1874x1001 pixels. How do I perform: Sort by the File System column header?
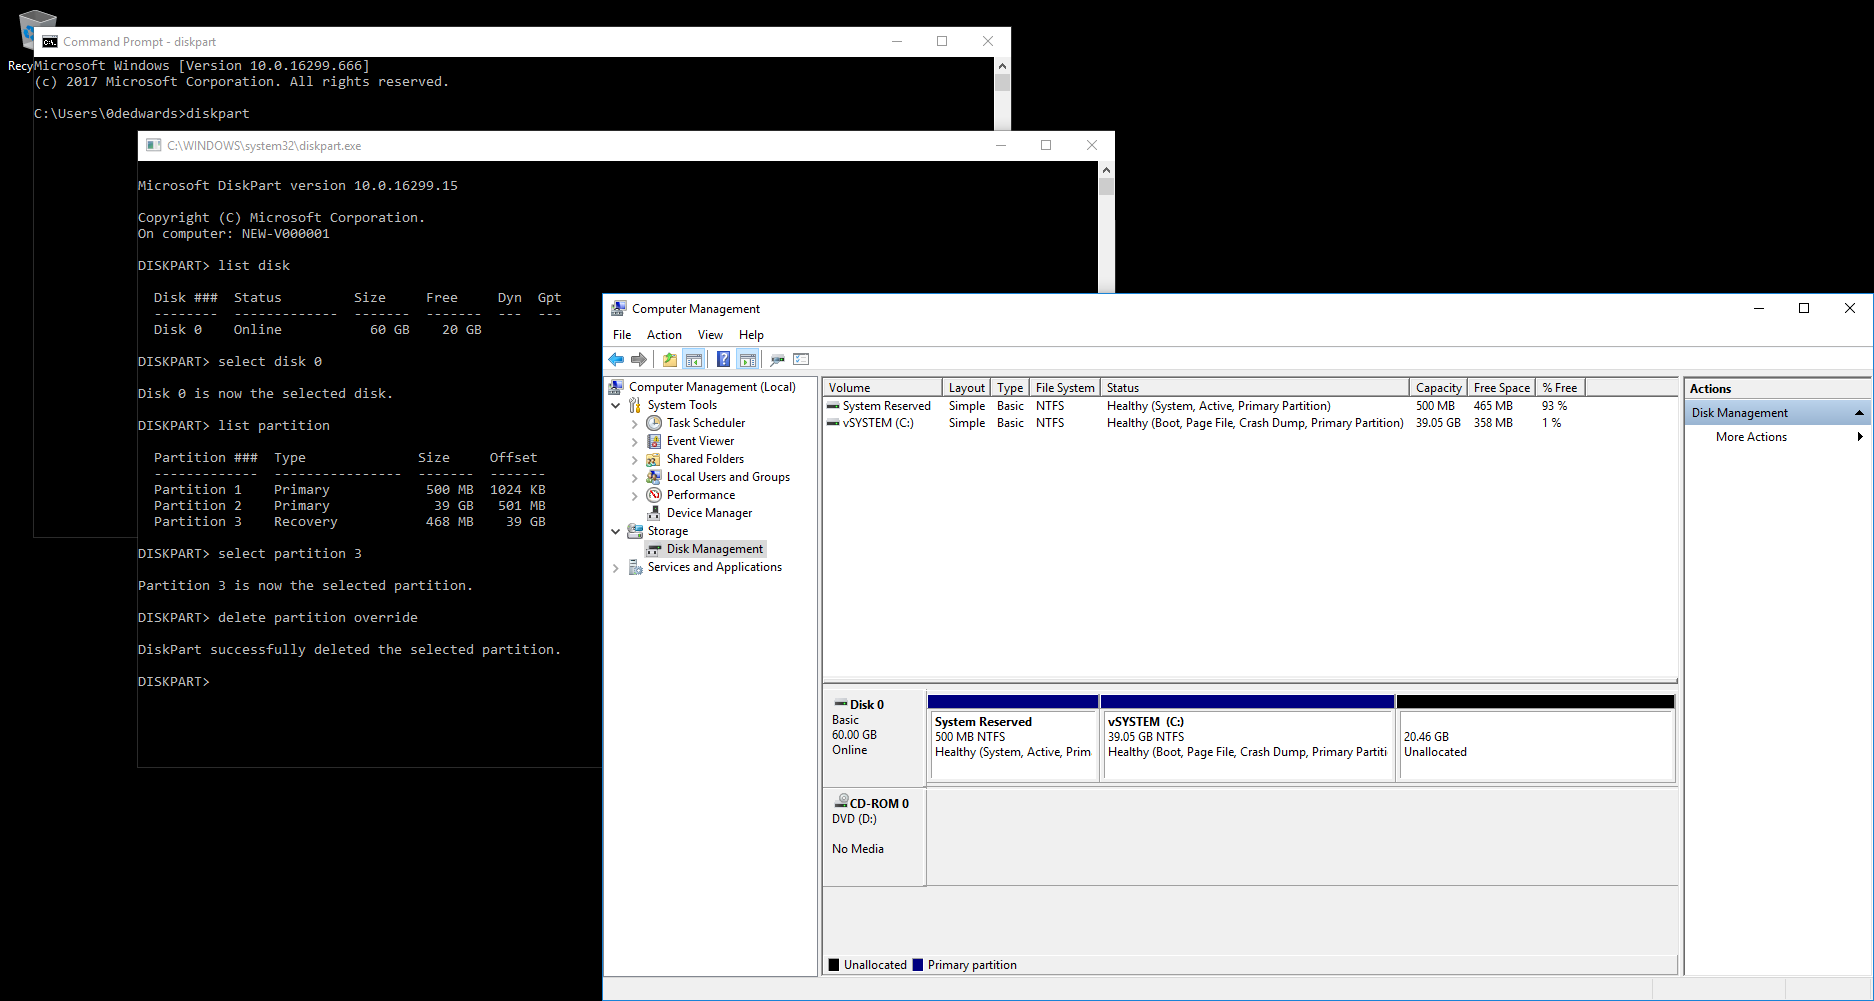(1065, 388)
